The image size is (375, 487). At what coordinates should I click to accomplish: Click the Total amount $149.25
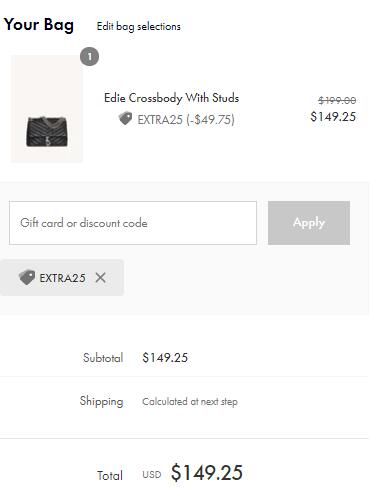coord(207,473)
